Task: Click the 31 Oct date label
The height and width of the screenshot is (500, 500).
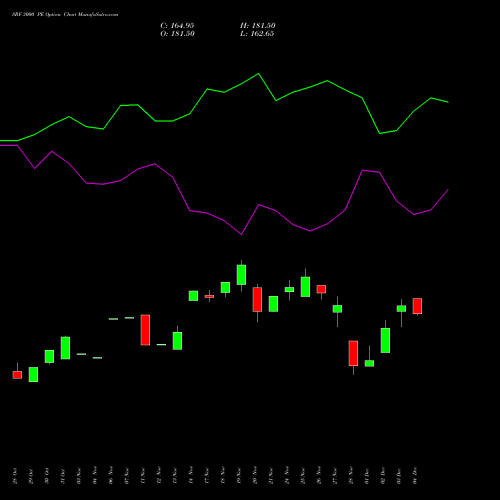Action: 63,476
